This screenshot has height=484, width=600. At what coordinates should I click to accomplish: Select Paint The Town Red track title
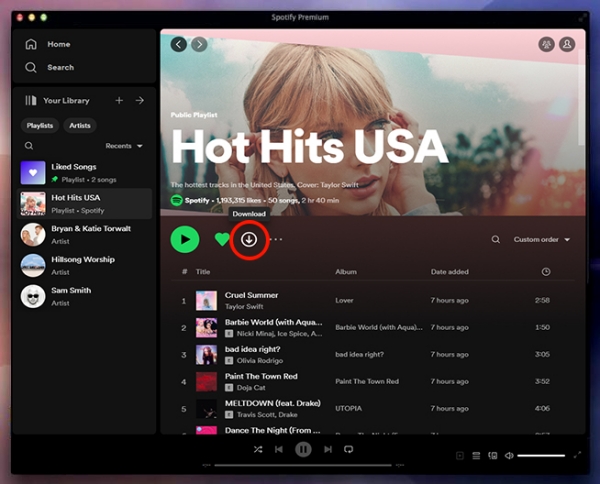coord(261,376)
